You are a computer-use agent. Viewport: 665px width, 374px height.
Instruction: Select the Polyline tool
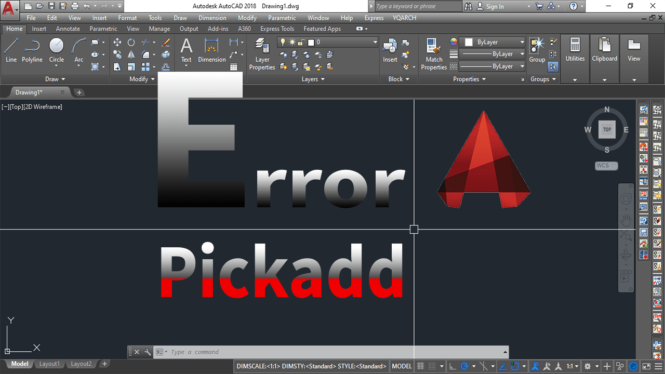[32, 50]
